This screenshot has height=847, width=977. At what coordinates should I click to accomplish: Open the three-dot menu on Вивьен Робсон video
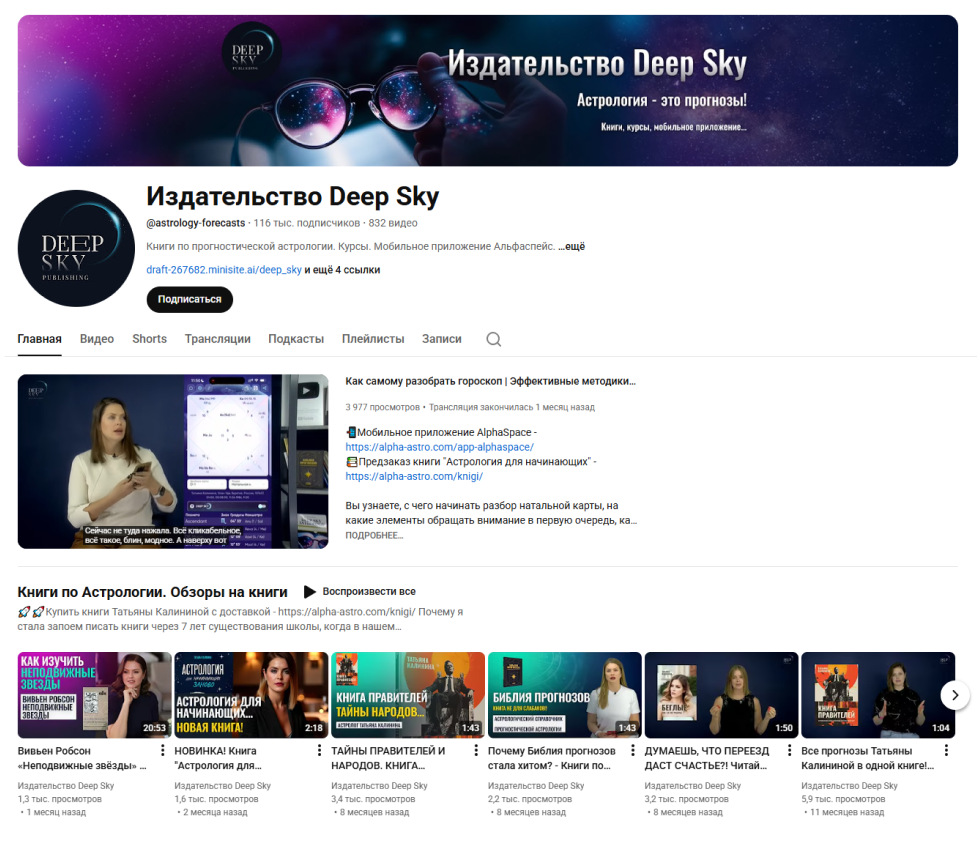tap(163, 751)
